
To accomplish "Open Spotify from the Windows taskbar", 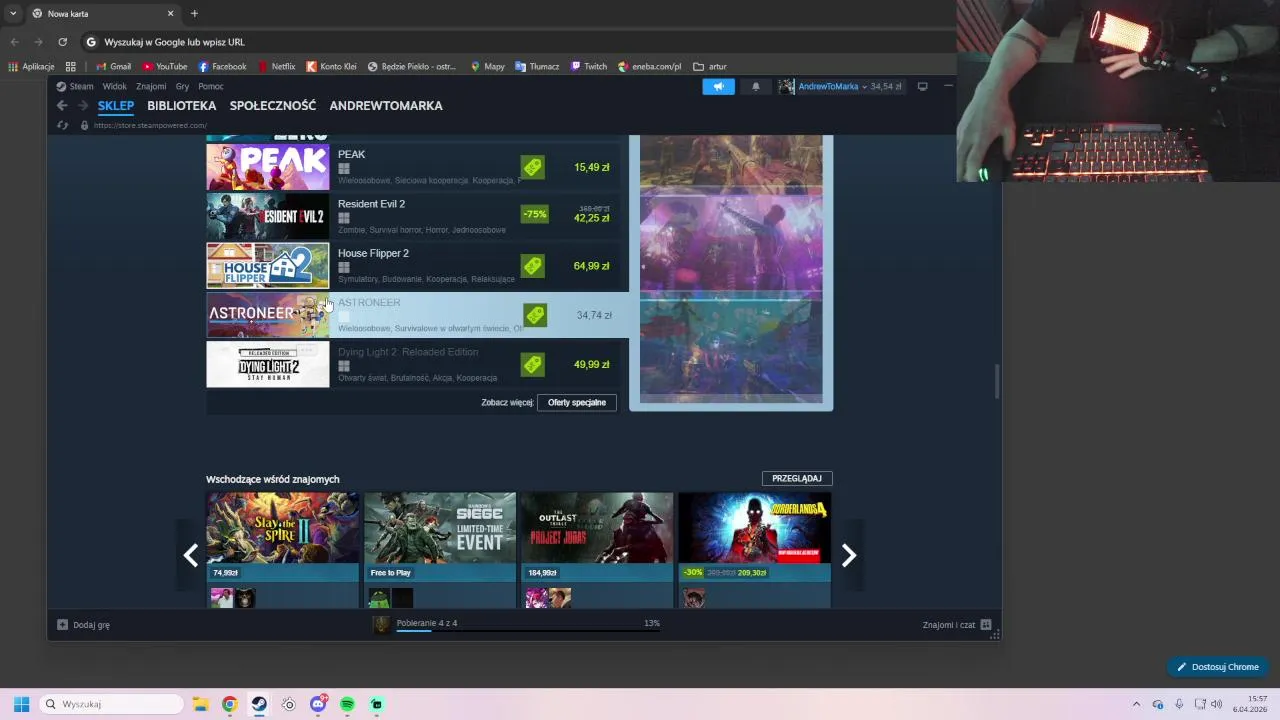I will tap(347, 704).
